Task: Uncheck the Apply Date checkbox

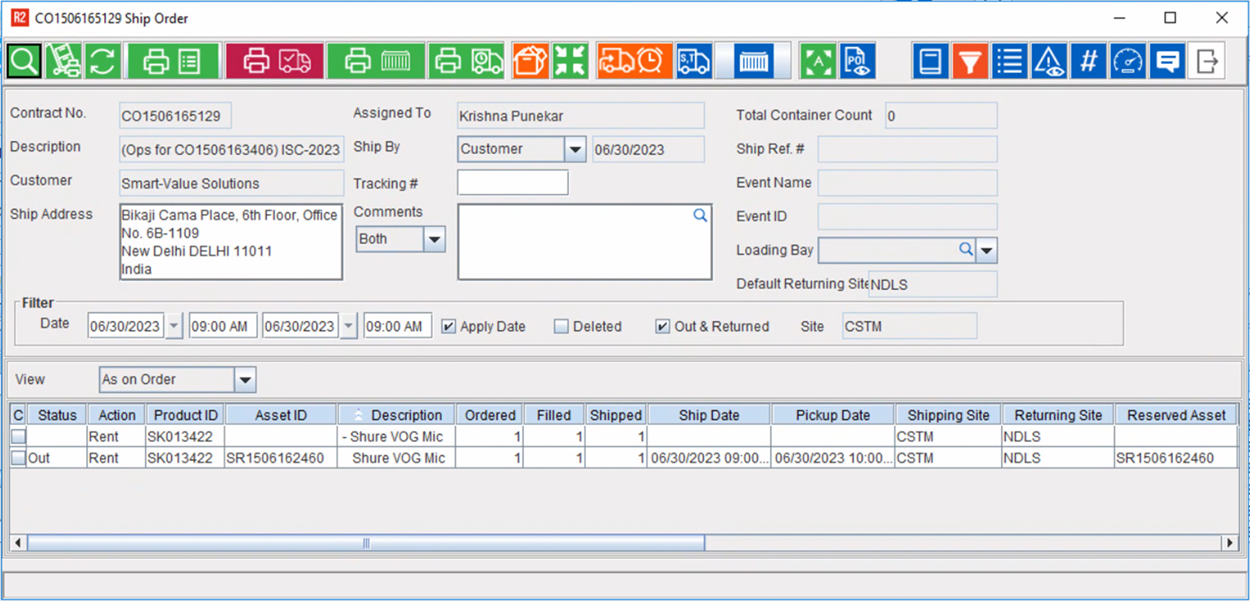Action: point(449,326)
